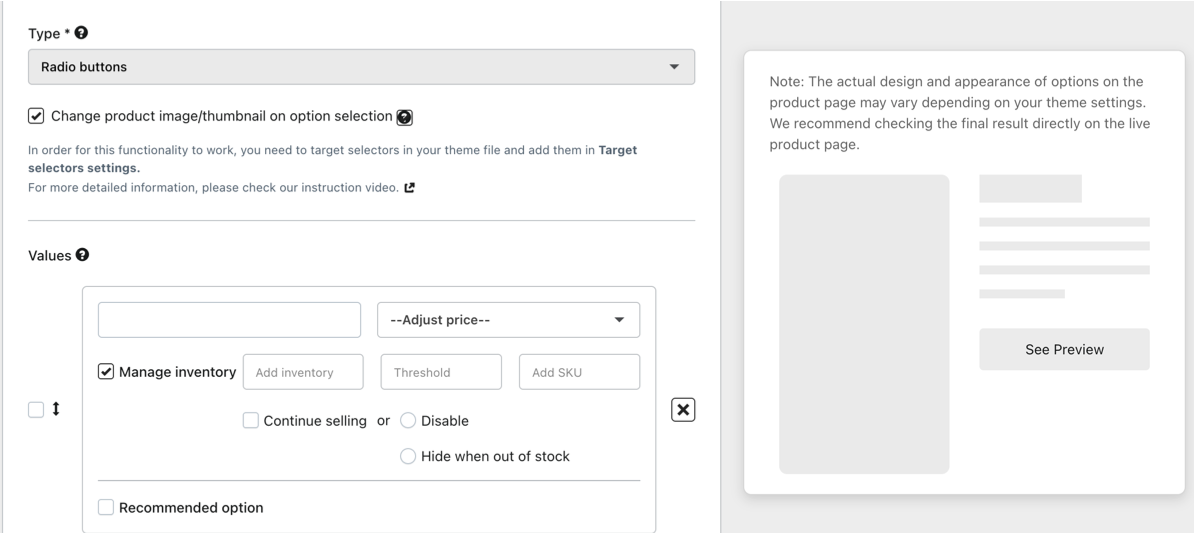
Task: Click the See Preview button
Action: pyautogui.click(x=1064, y=350)
